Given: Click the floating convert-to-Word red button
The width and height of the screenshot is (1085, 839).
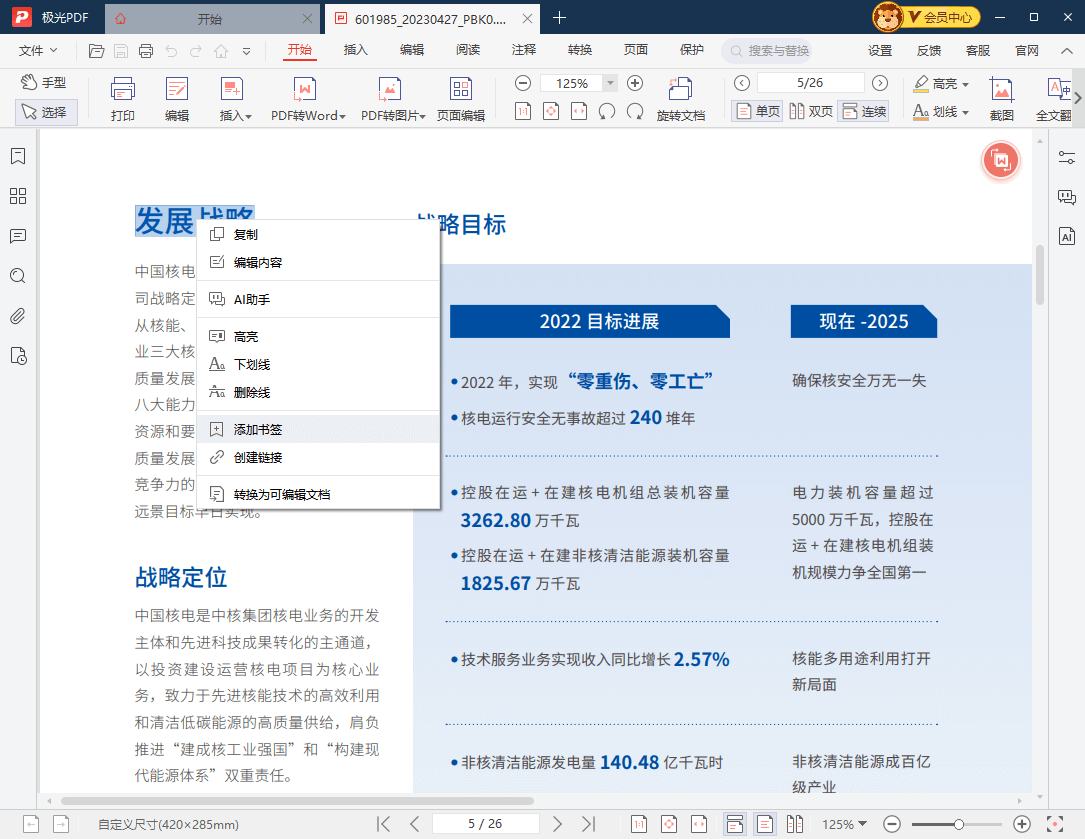Looking at the screenshot, I should [x=1001, y=160].
